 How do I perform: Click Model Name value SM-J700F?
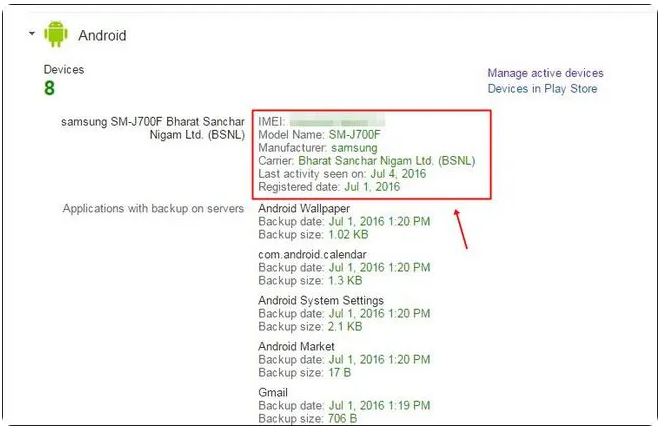pos(354,135)
